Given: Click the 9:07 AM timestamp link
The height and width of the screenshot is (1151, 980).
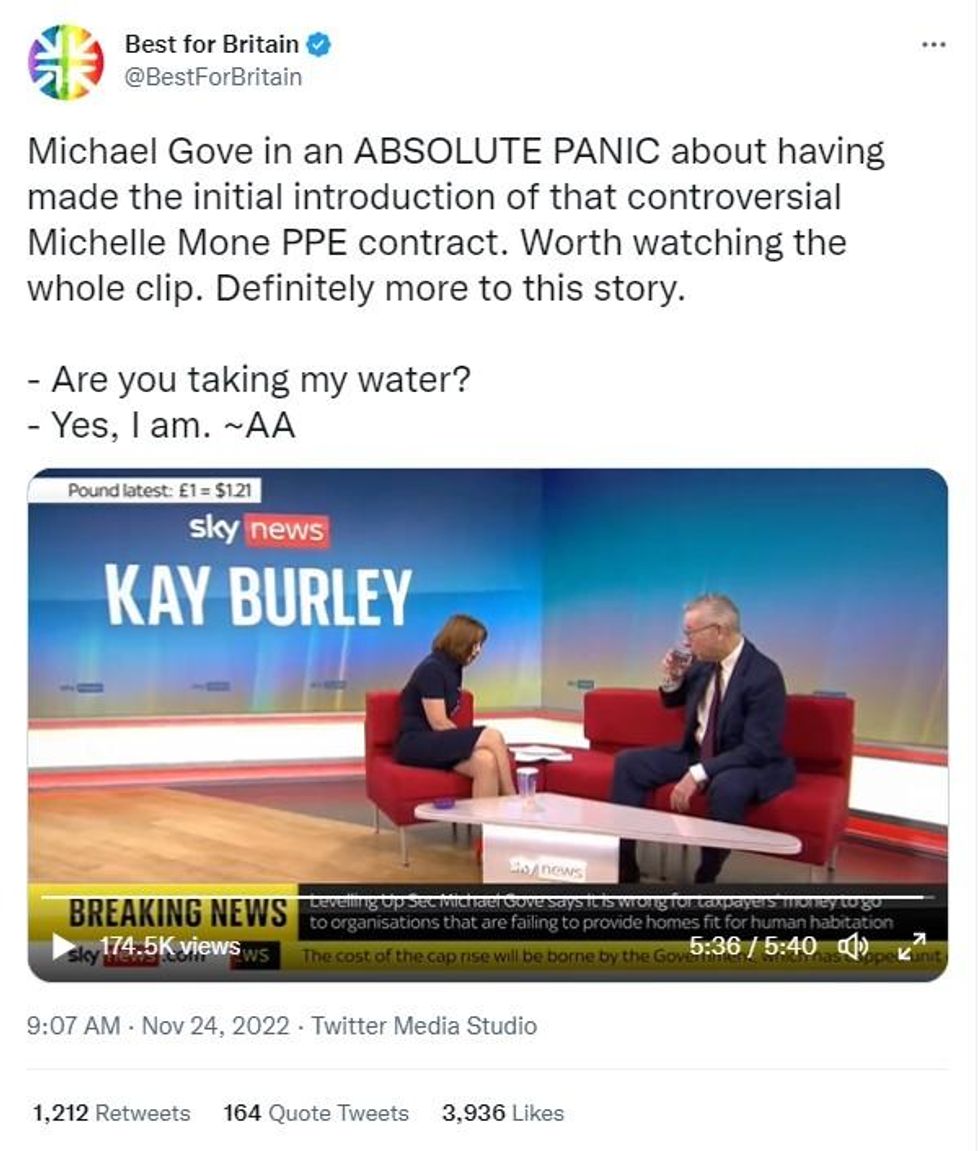Looking at the screenshot, I should pos(73,1025).
